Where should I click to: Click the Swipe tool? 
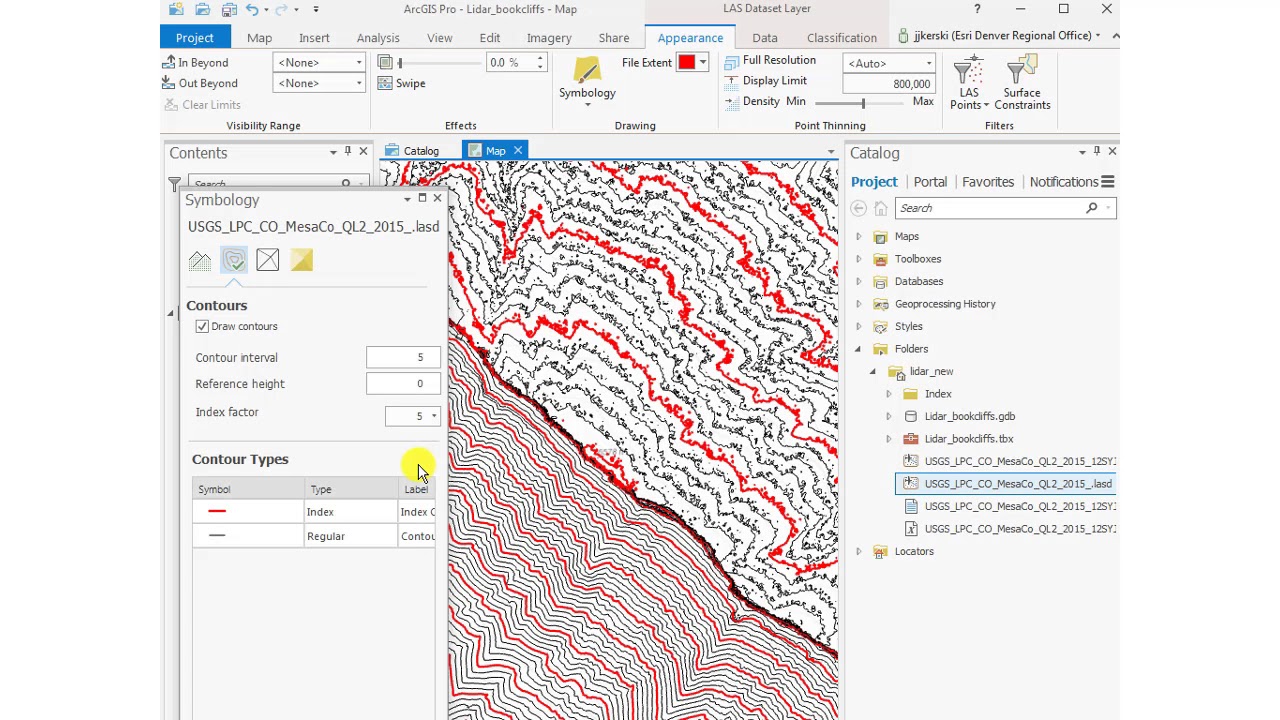pos(402,83)
